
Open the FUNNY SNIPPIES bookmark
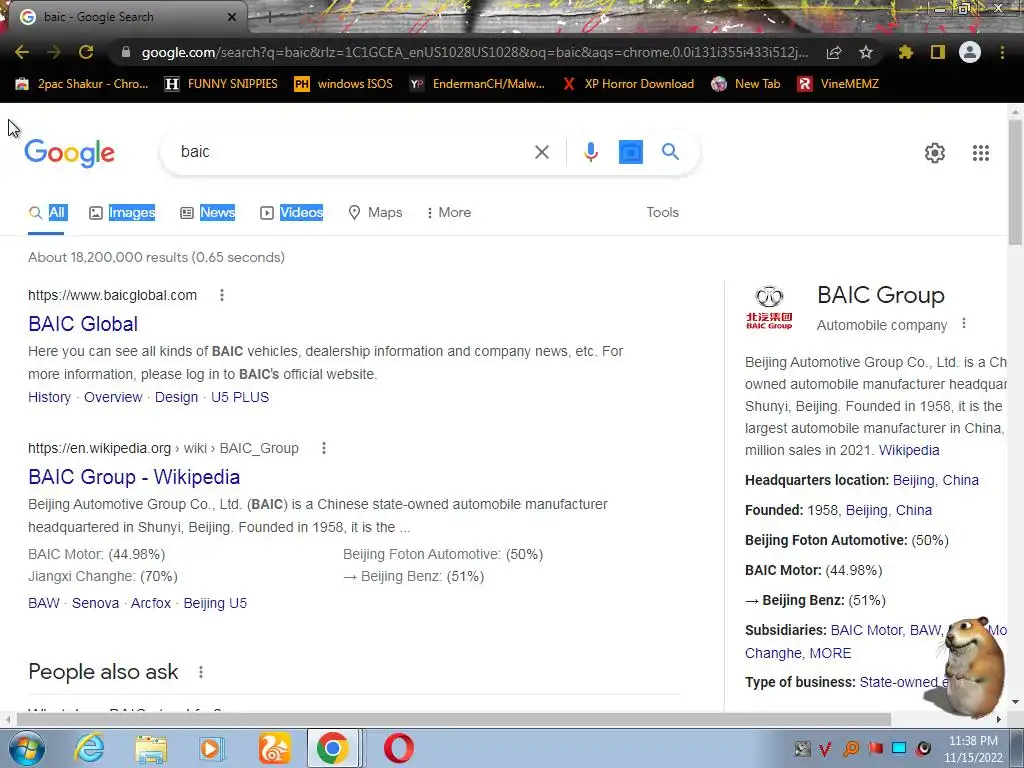[x=221, y=84]
